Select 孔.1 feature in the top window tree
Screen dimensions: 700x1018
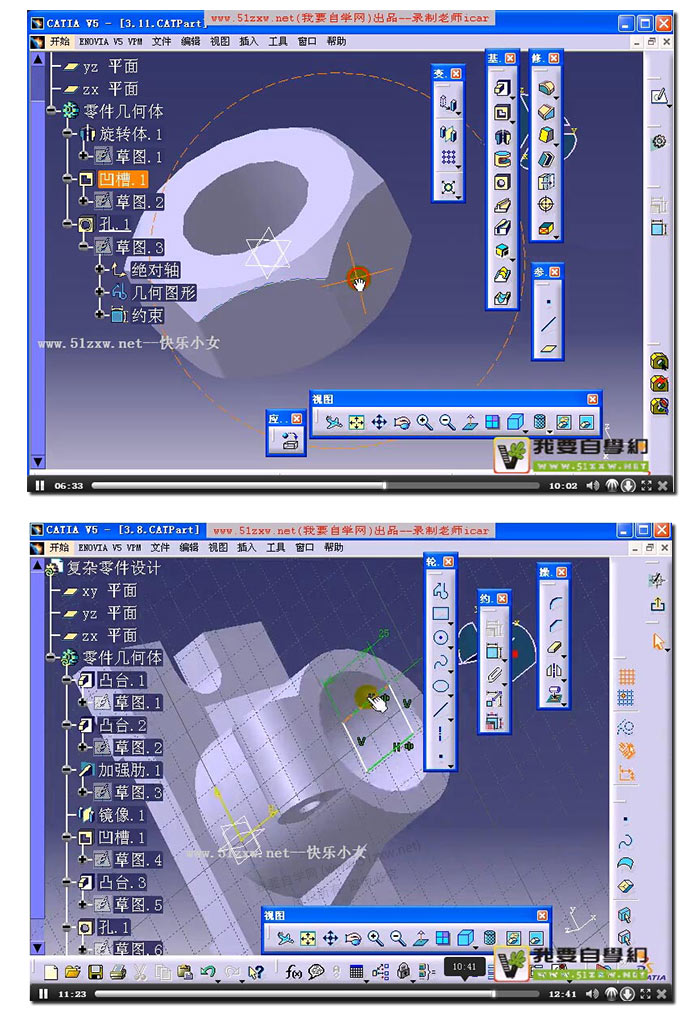coord(115,225)
